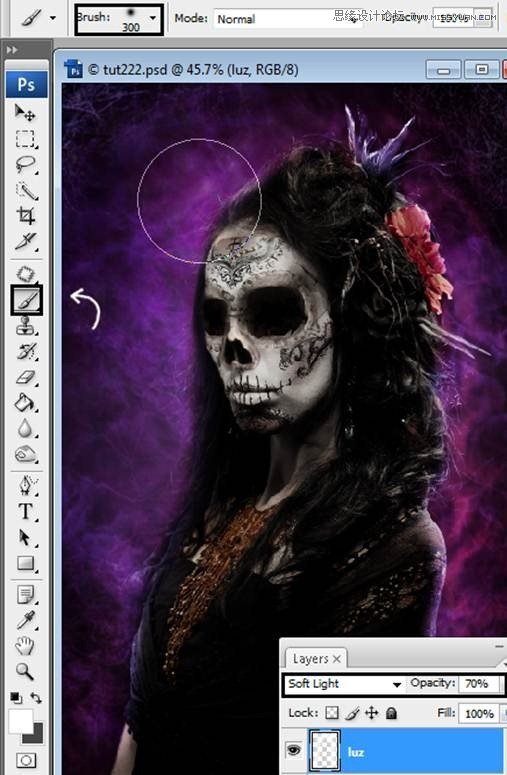Viewport: 507px width, 775px height.
Task: Select the Spot Healing Brush tool
Action: tap(25, 274)
